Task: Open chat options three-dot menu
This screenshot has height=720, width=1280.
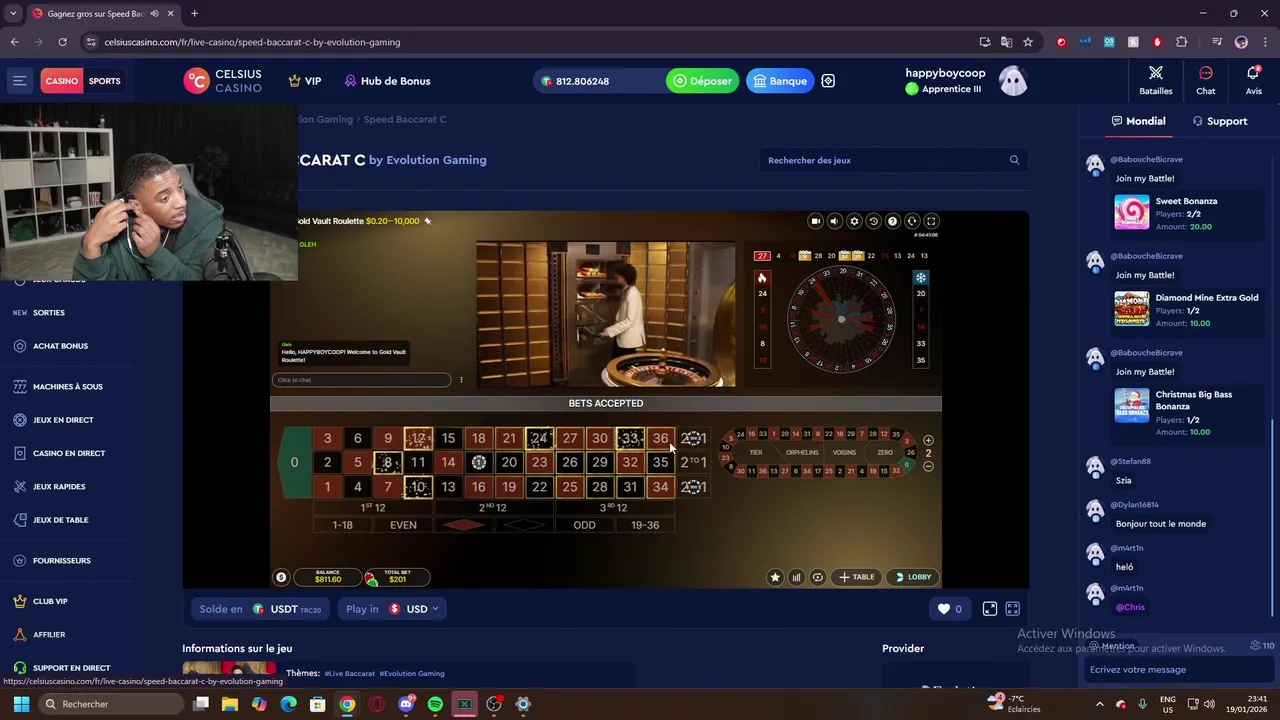Action: click(x=461, y=380)
